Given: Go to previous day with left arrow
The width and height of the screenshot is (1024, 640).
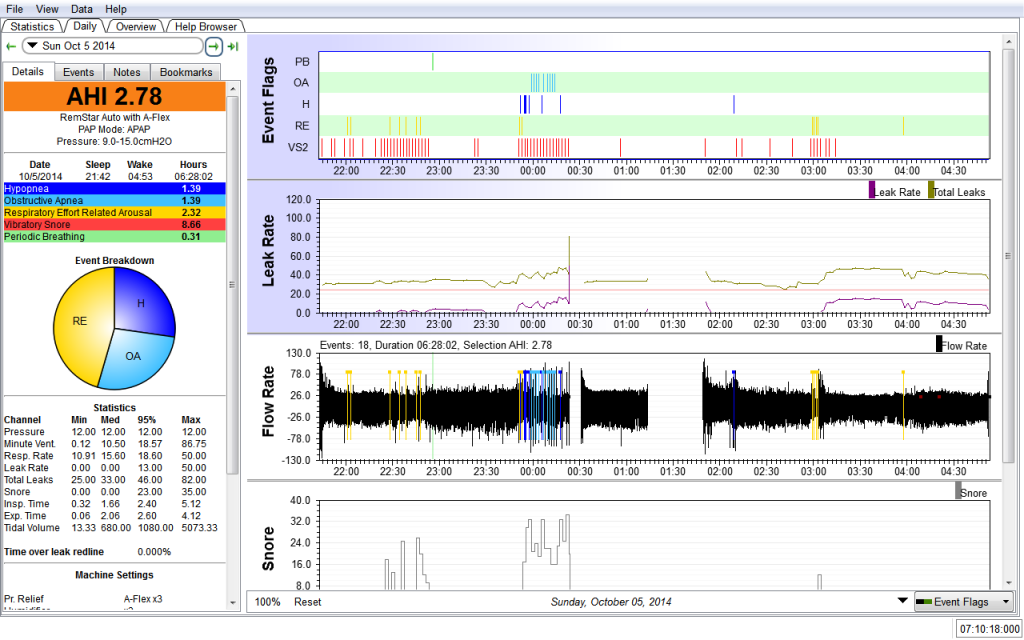Looking at the screenshot, I should coord(11,46).
